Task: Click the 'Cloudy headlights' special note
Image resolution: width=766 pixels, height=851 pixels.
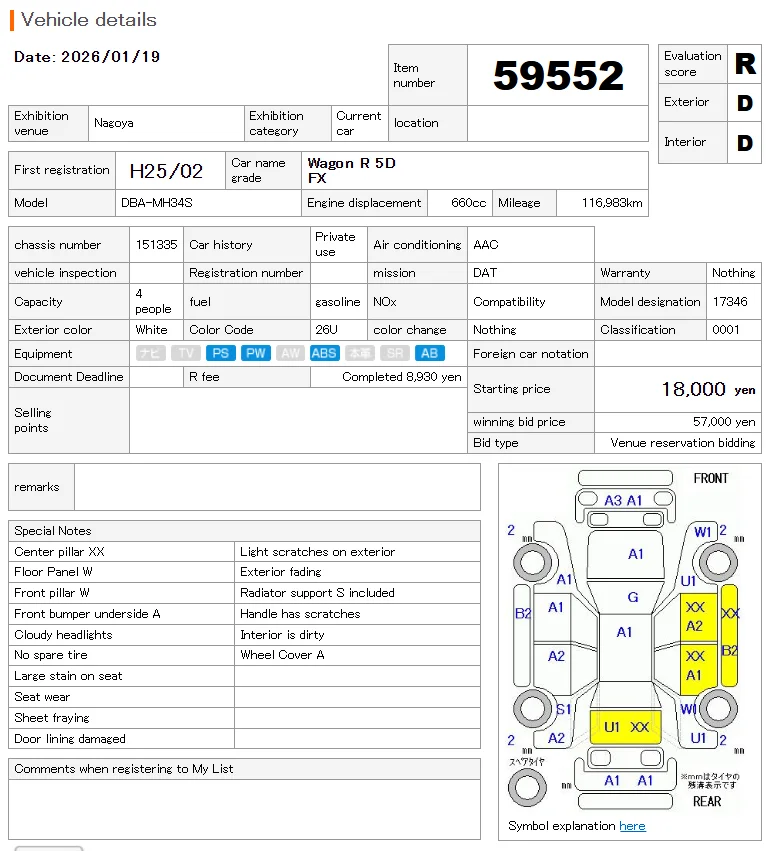Action: pyautogui.click(x=63, y=634)
